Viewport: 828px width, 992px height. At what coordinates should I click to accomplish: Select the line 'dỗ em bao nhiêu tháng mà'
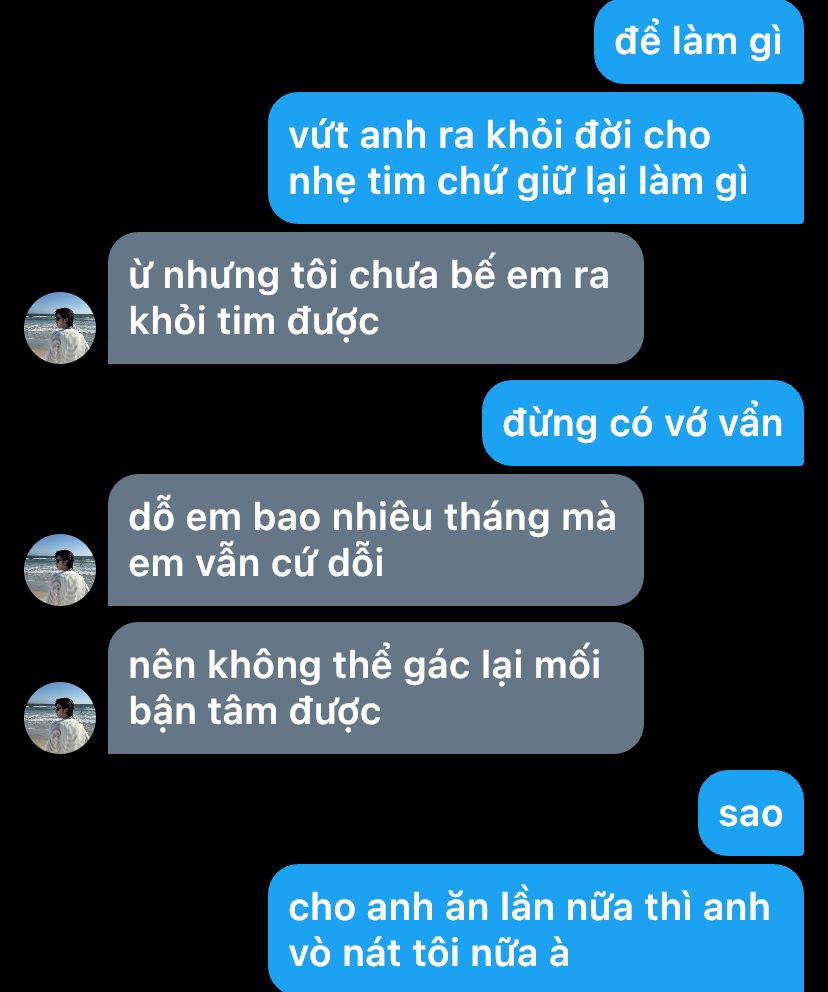pyautogui.click(x=372, y=518)
